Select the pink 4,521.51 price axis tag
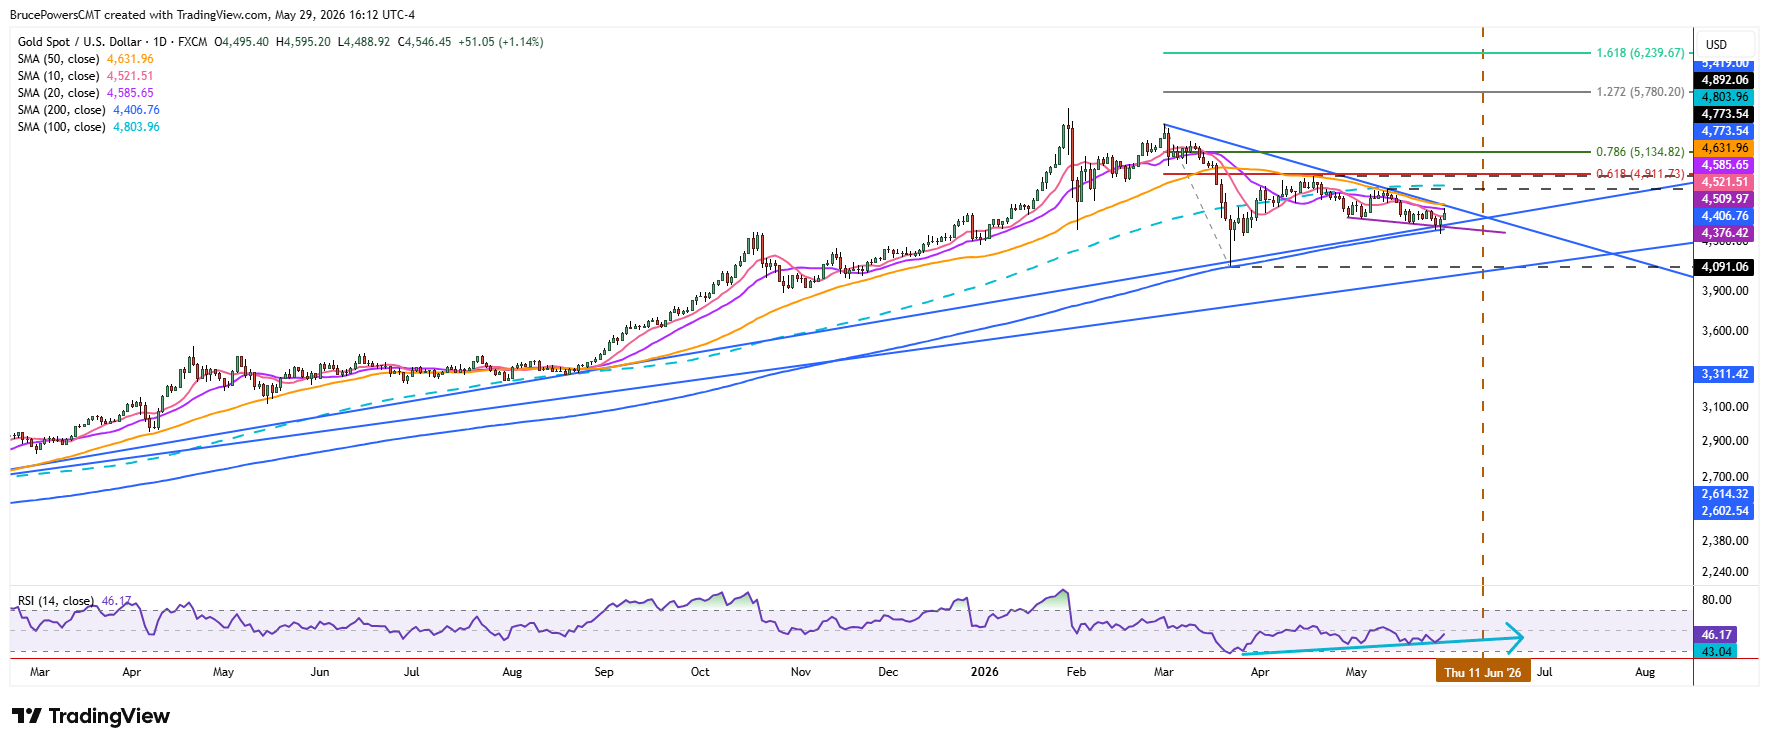Screen dimensions: 1769x746 1725,182
